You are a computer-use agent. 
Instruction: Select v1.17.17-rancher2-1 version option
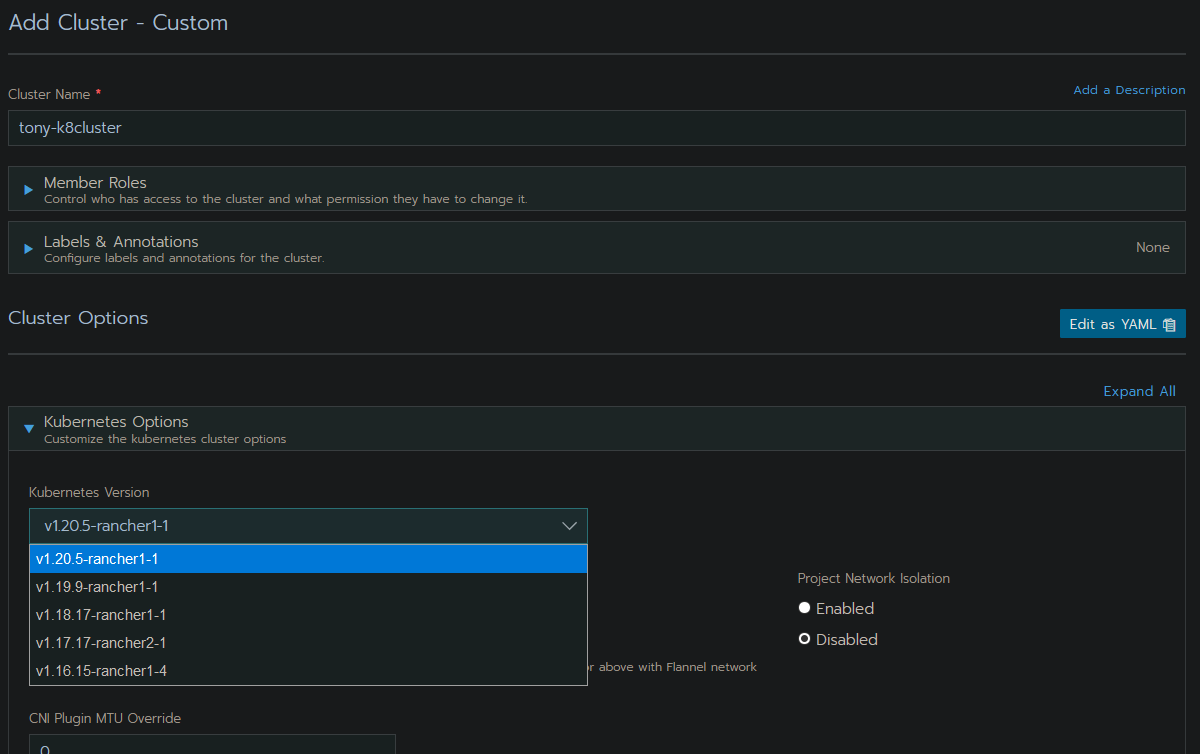click(x=308, y=643)
